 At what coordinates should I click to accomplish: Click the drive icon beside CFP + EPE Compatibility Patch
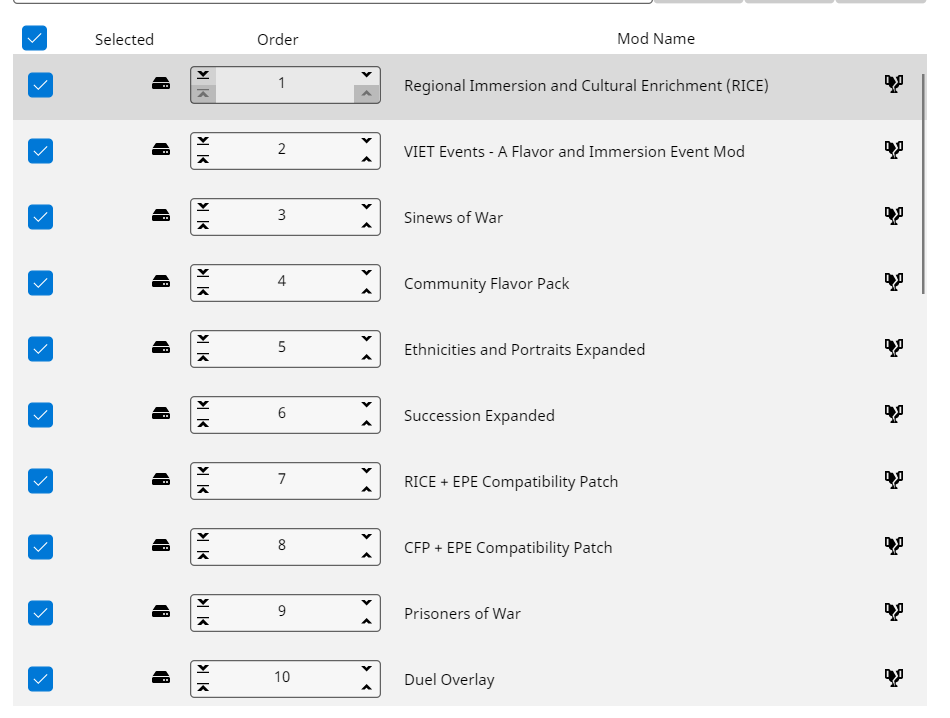(161, 546)
